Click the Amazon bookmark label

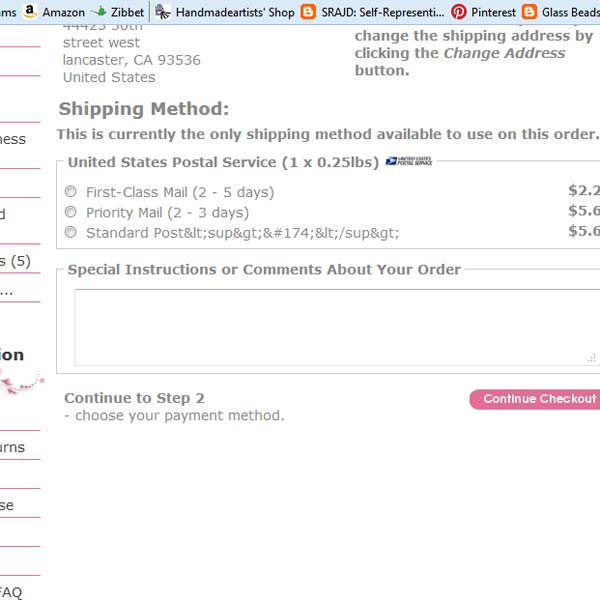click(x=64, y=13)
